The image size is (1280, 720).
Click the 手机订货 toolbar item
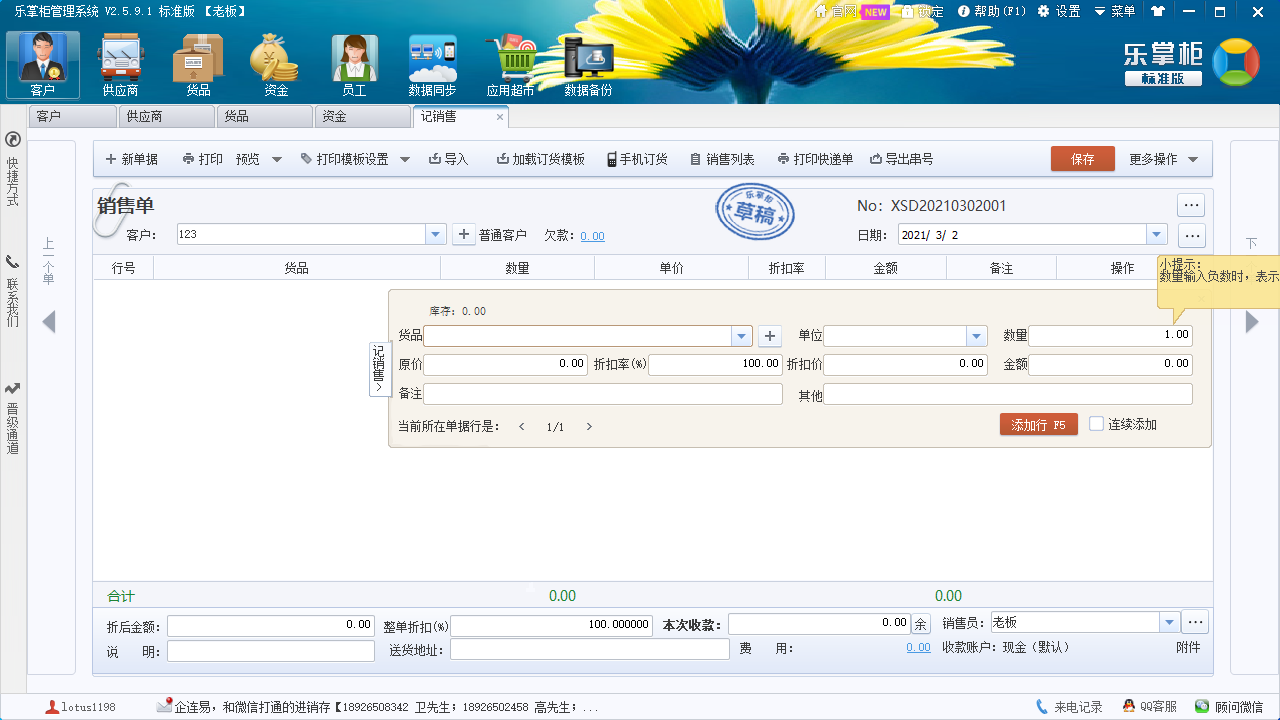637,158
